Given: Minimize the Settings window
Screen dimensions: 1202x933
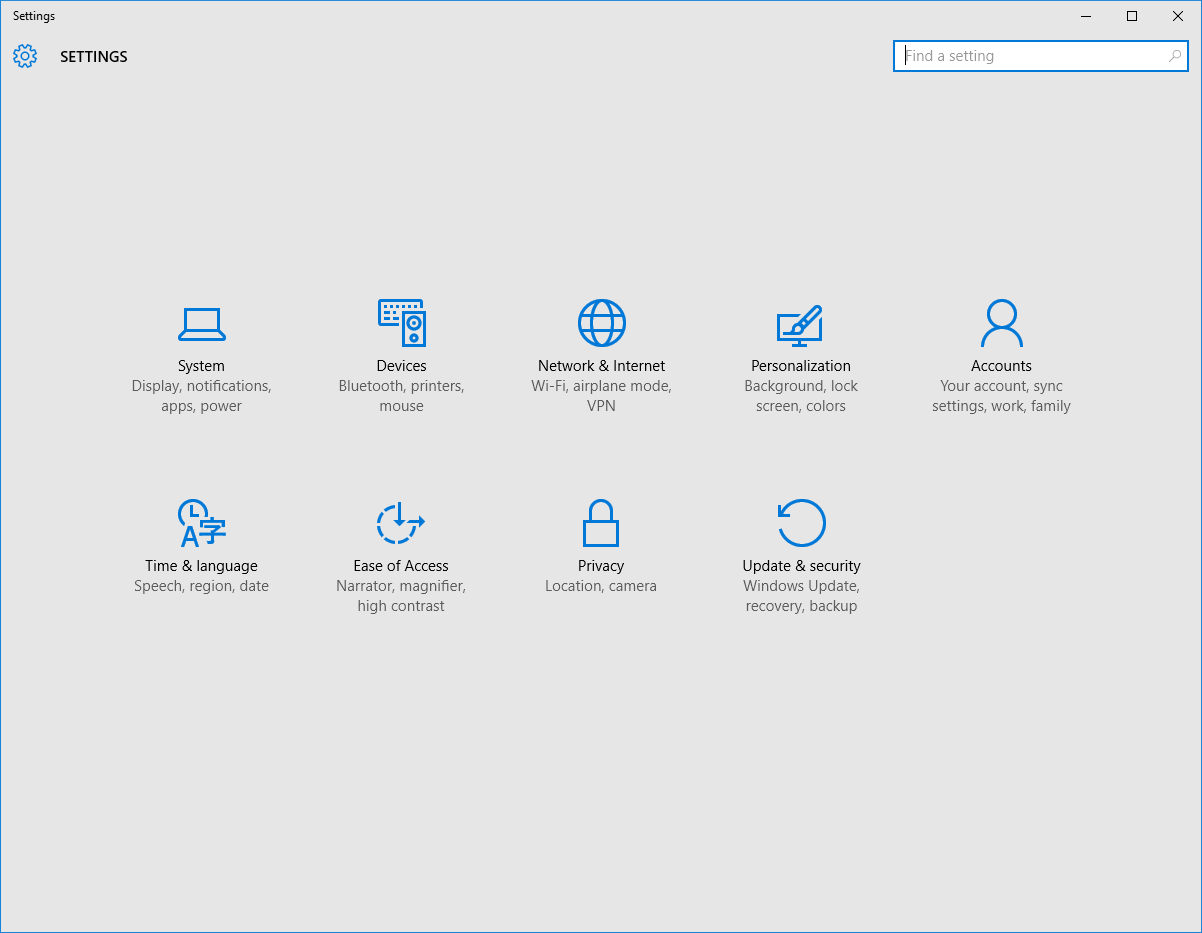Looking at the screenshot, I should pyautogui.click(x=1086, y=16).
